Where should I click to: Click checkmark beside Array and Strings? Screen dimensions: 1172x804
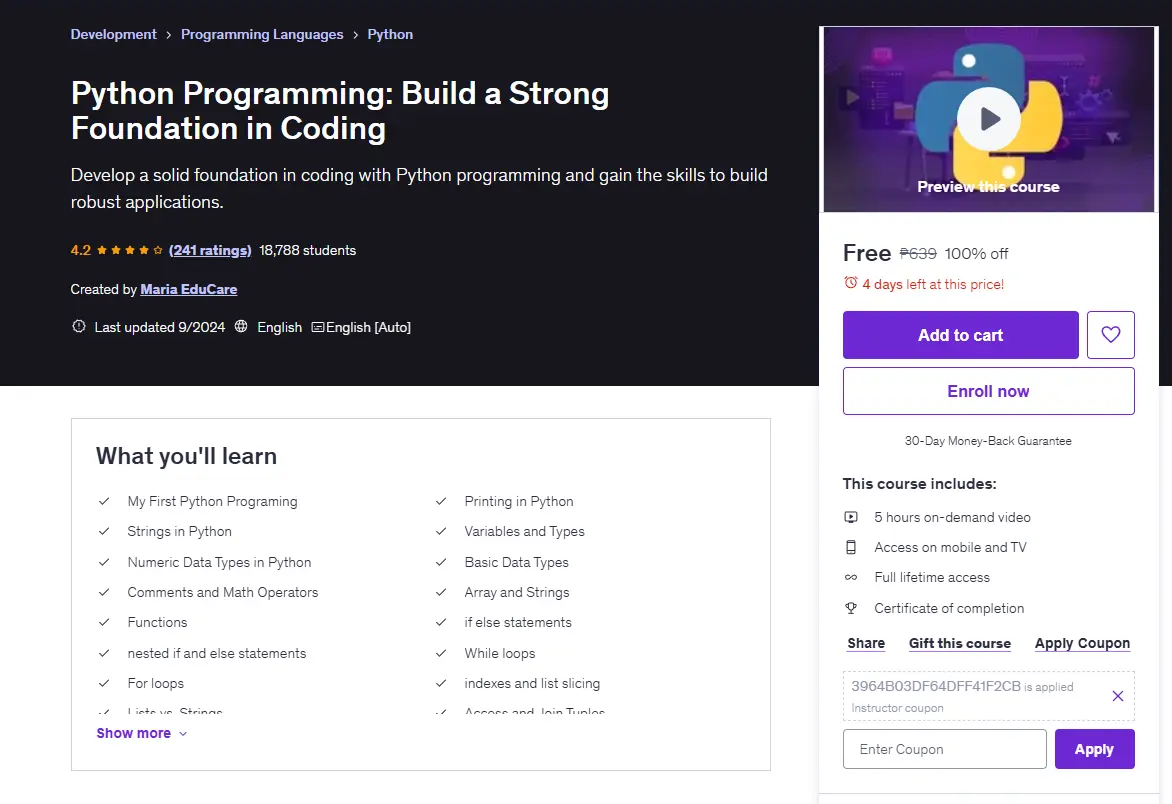441,592
